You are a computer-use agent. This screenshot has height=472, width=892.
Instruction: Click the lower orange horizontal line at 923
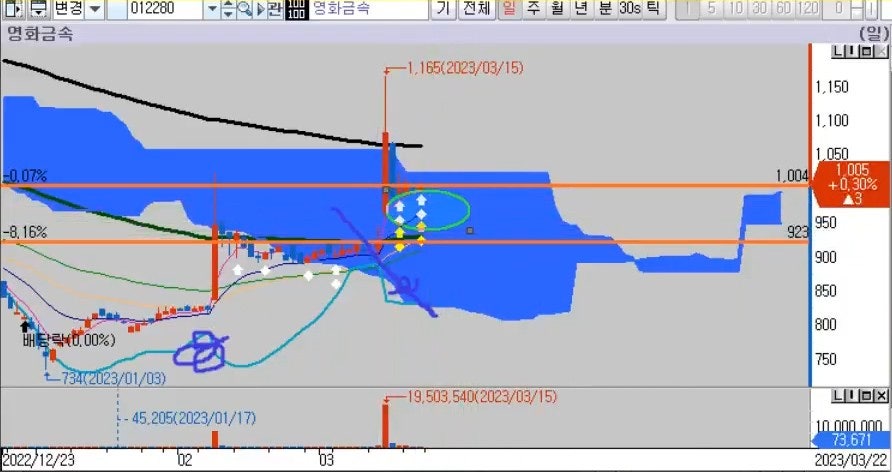tap(404, 242)
